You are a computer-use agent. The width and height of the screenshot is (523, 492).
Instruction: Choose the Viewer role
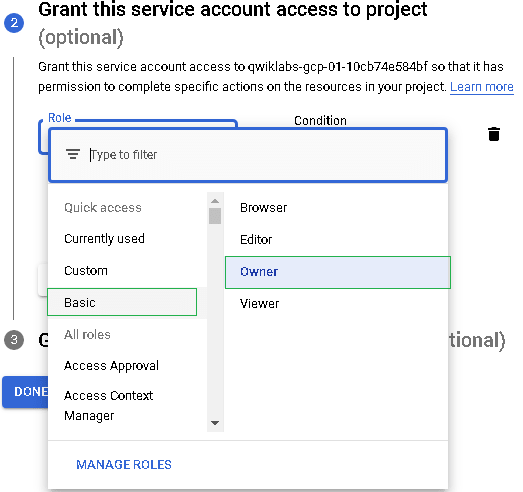(x=336, y=304)
